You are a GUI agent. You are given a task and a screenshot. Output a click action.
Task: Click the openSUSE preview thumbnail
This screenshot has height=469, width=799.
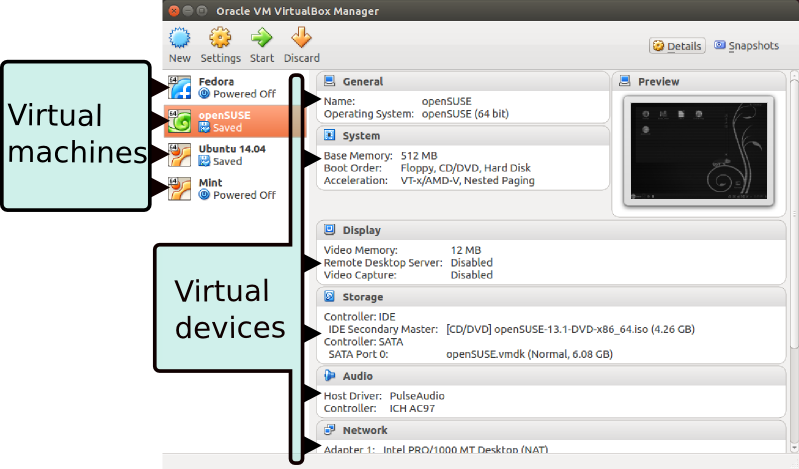point(699,151)
